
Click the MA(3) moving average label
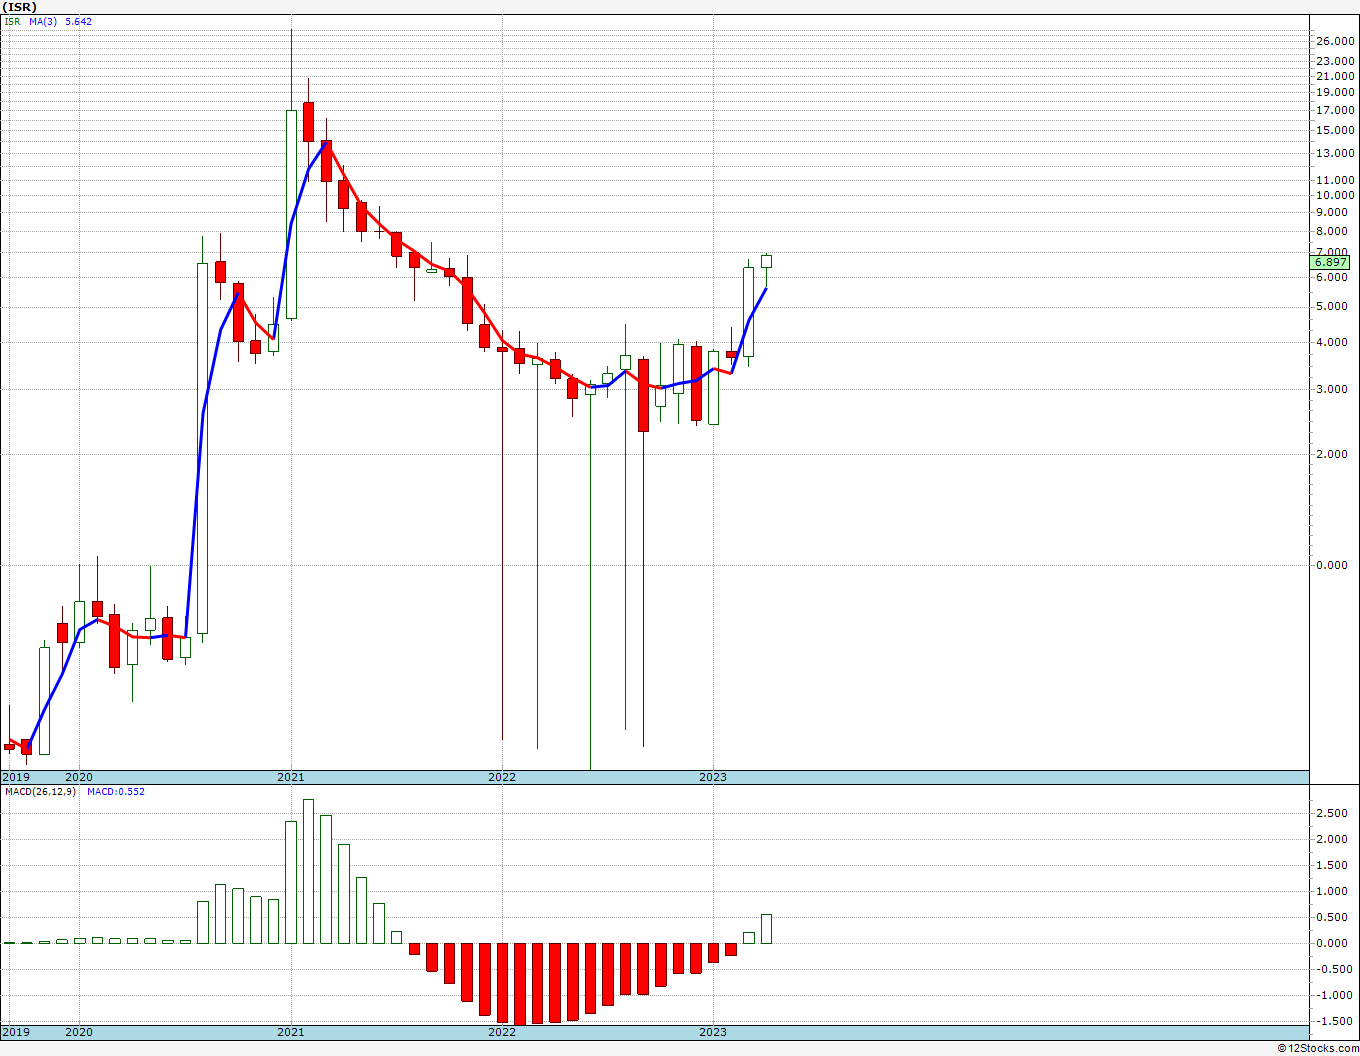point(44,21)
